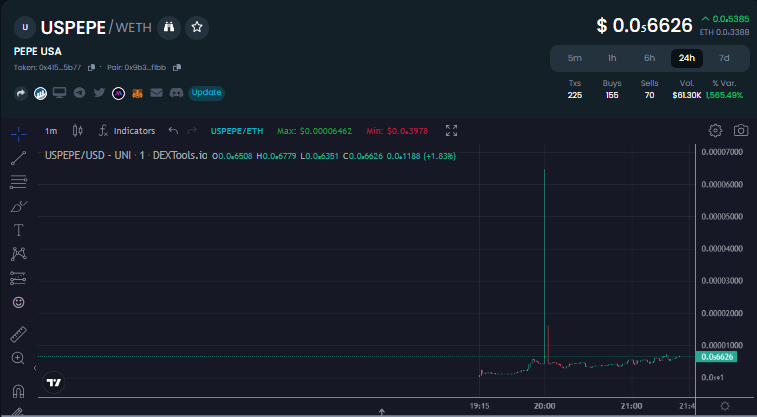Select the 1h time range tab

(x=612, y=58)
